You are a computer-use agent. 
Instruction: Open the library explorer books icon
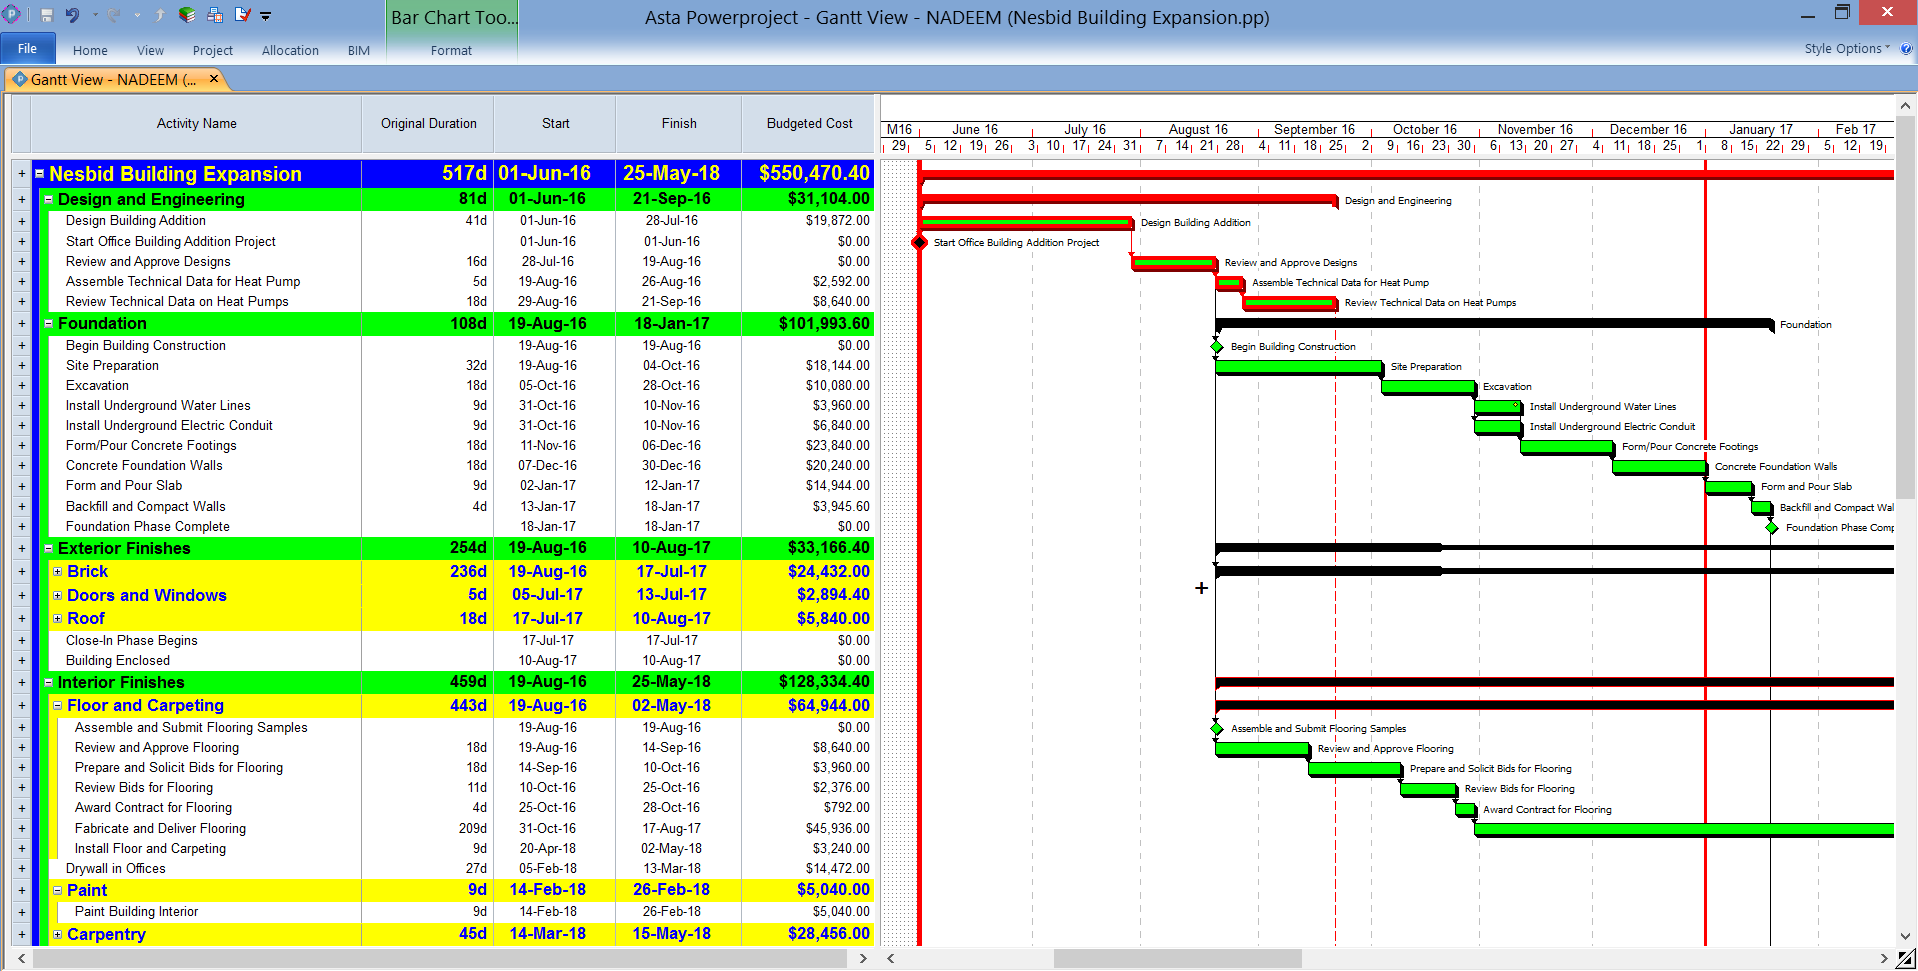coord(187,15)
